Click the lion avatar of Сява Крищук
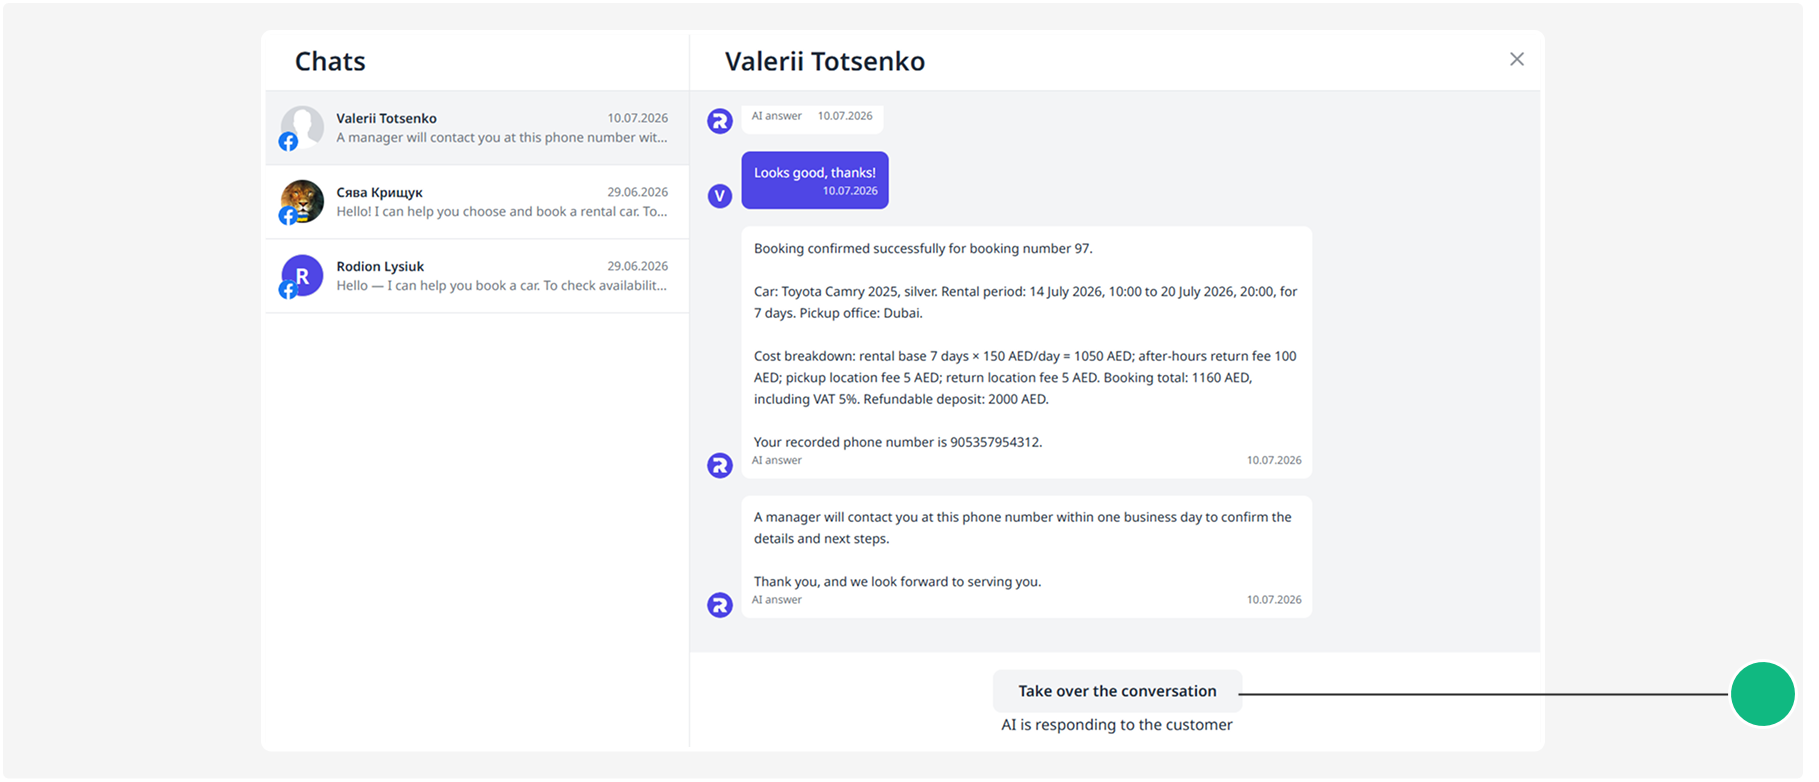1819x782 pixels. [x=302, y=201]
